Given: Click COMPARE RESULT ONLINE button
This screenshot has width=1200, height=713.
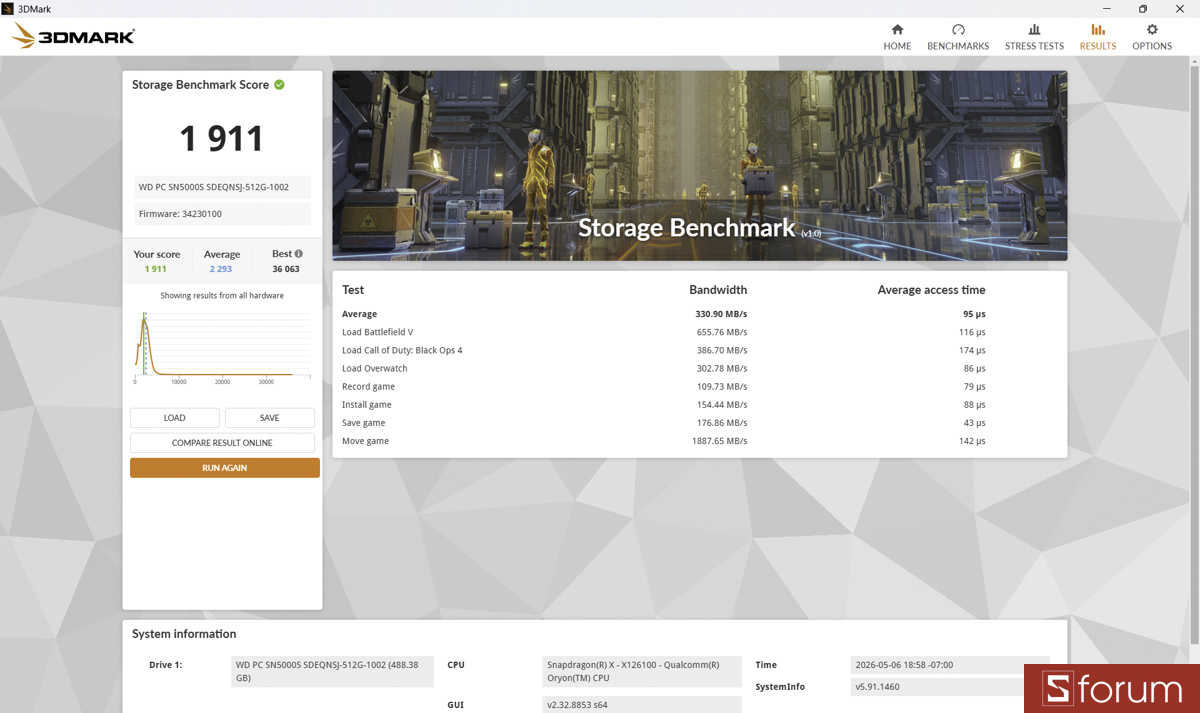Looking at the screenshot, I should [x=222, y=443].
